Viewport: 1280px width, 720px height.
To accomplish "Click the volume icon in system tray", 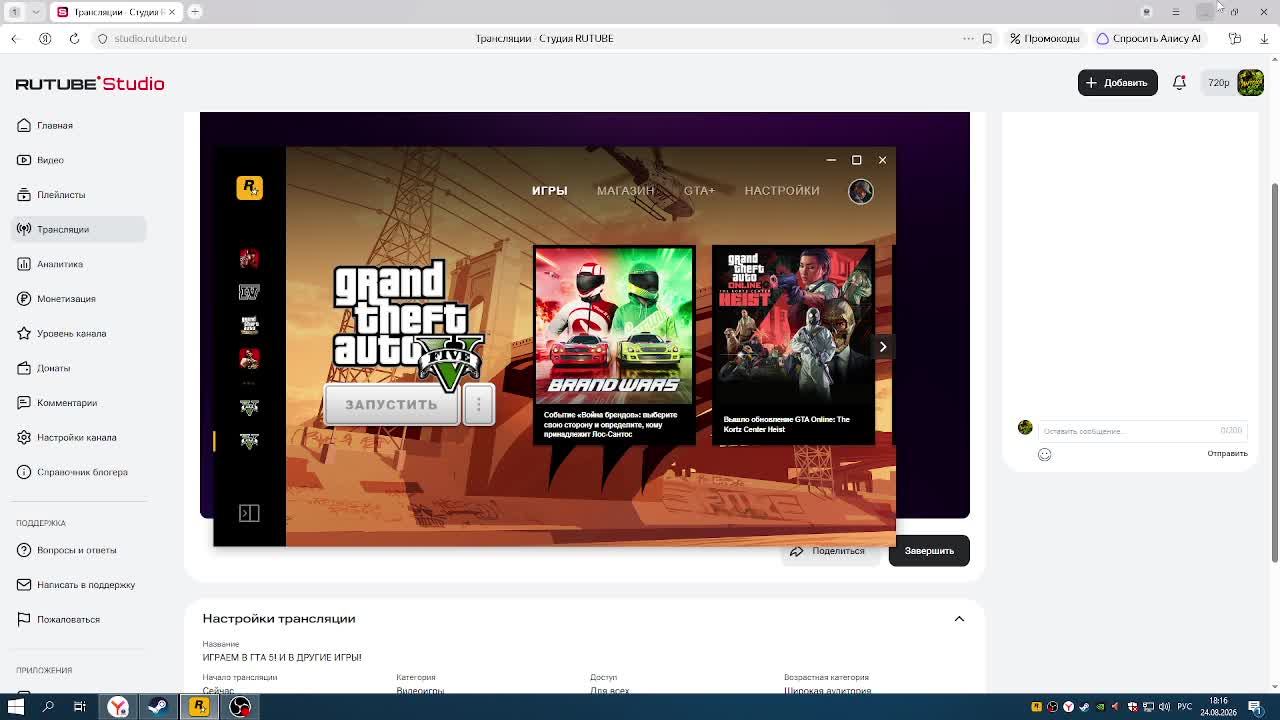I will 1164,707.
